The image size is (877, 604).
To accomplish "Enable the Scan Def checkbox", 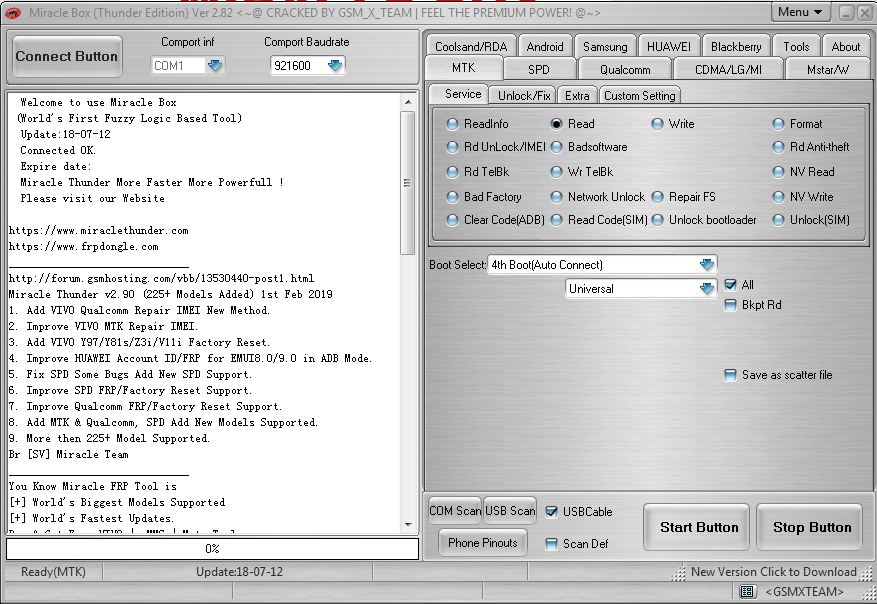I will click(551, 544).
